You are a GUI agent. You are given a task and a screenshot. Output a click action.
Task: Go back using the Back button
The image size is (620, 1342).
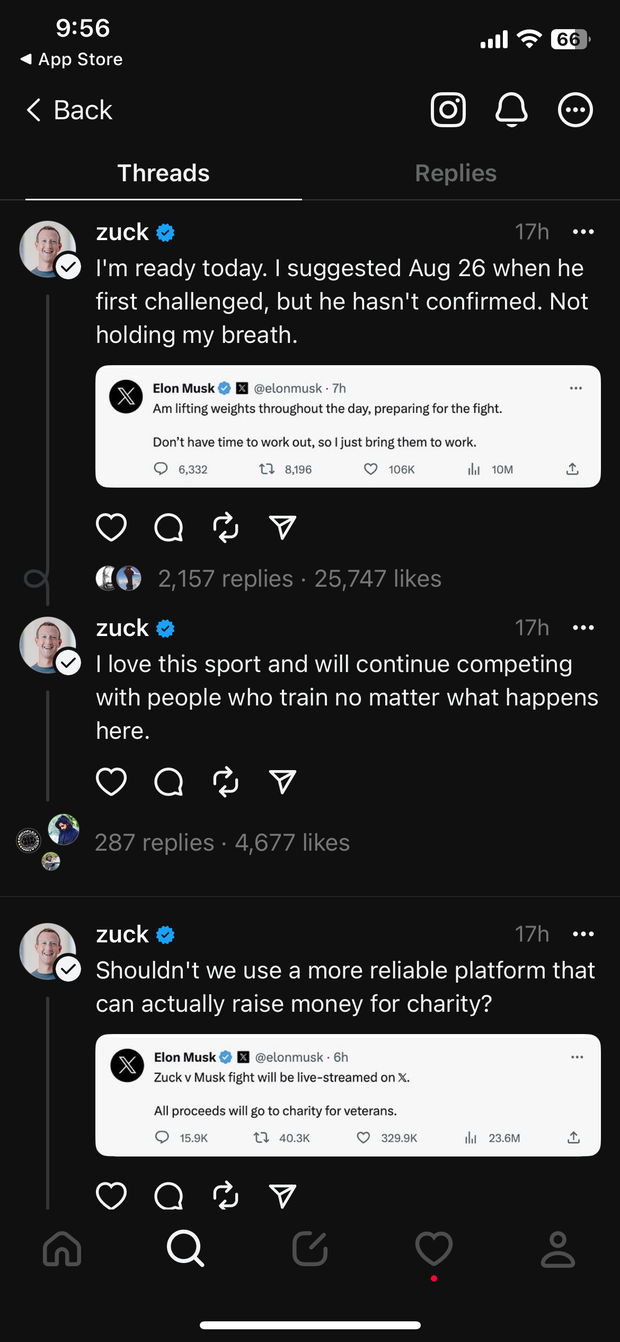tap(69, 110)
